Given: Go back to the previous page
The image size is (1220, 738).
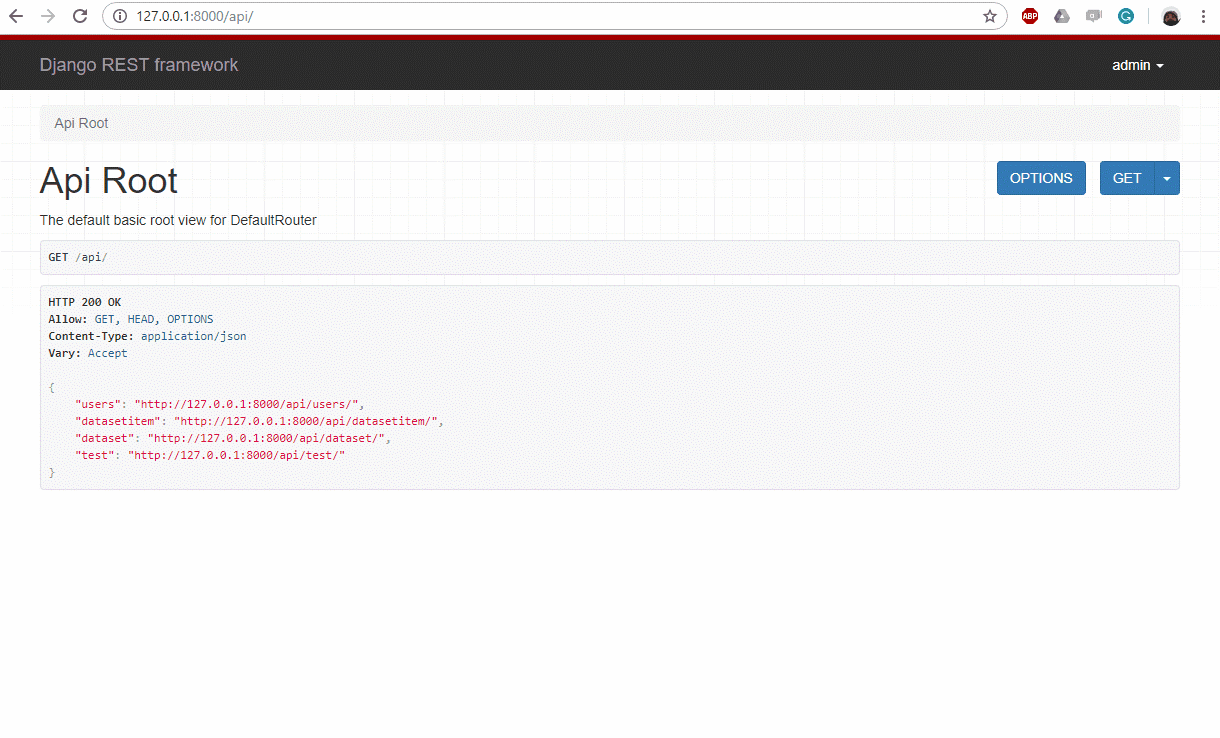Looking at the screenshot, I should click(x=16, y=16).
